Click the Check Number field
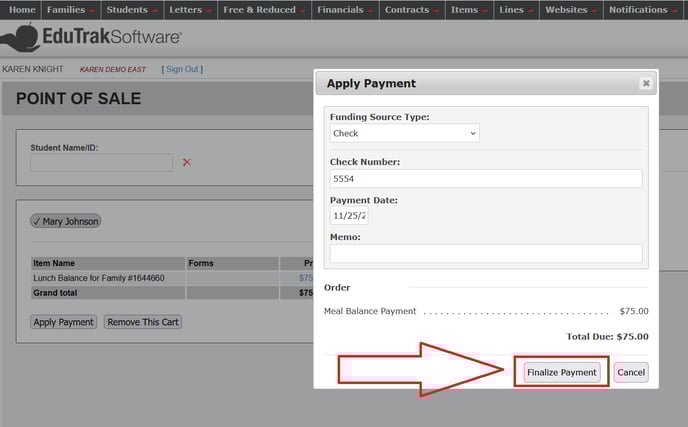Image resolution: width=688 pixels, height=427 pixels. pyautogui.click(x=486, y=178)
